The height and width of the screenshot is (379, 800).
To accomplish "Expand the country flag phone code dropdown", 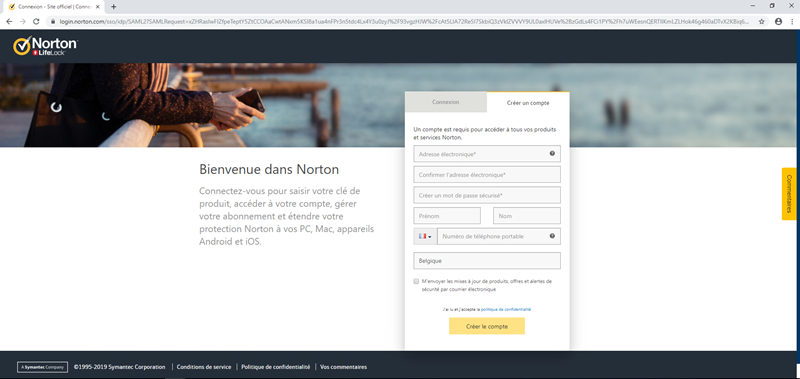I will [x=425, y=236].
